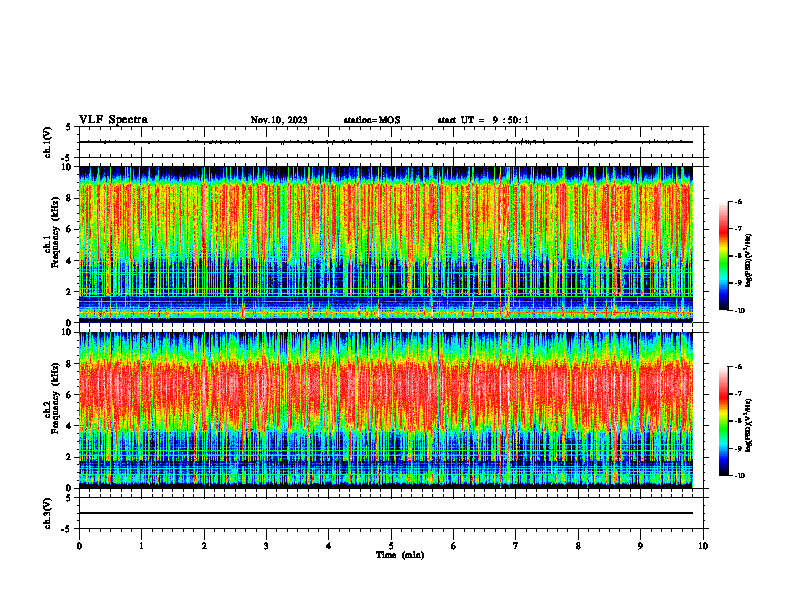The image size is (792, 612).
Task: Click time axis tick label "2"
Action: pyautogui.click(x=204, y=546)
